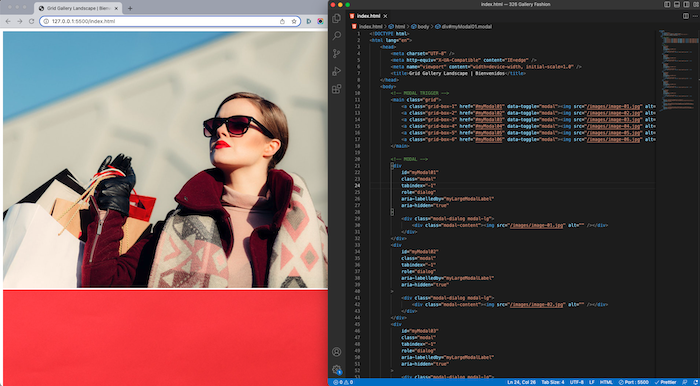Change the Tab Size: 4 setting
The height and width of the screenshot is (386, 700).
[553, 382]
